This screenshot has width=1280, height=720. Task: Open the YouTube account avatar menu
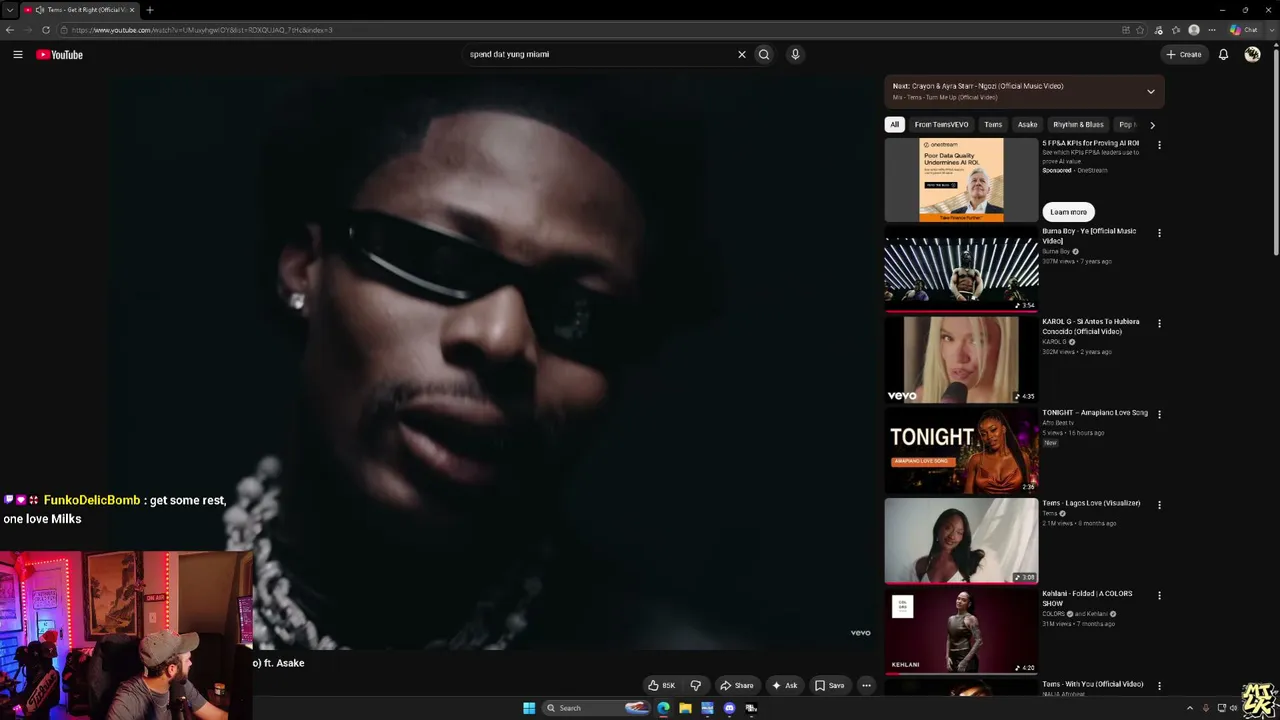pyautogui.click(x=1252, y=55)
